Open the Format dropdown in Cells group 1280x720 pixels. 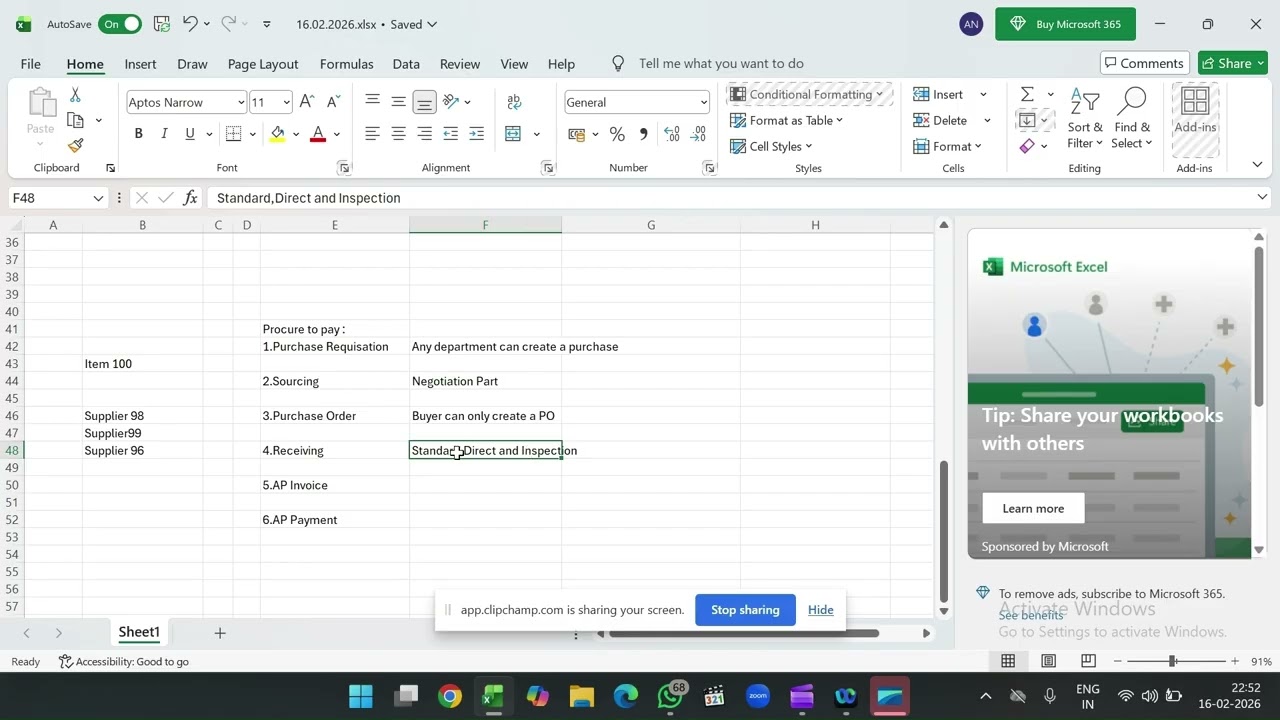(947, 146)
